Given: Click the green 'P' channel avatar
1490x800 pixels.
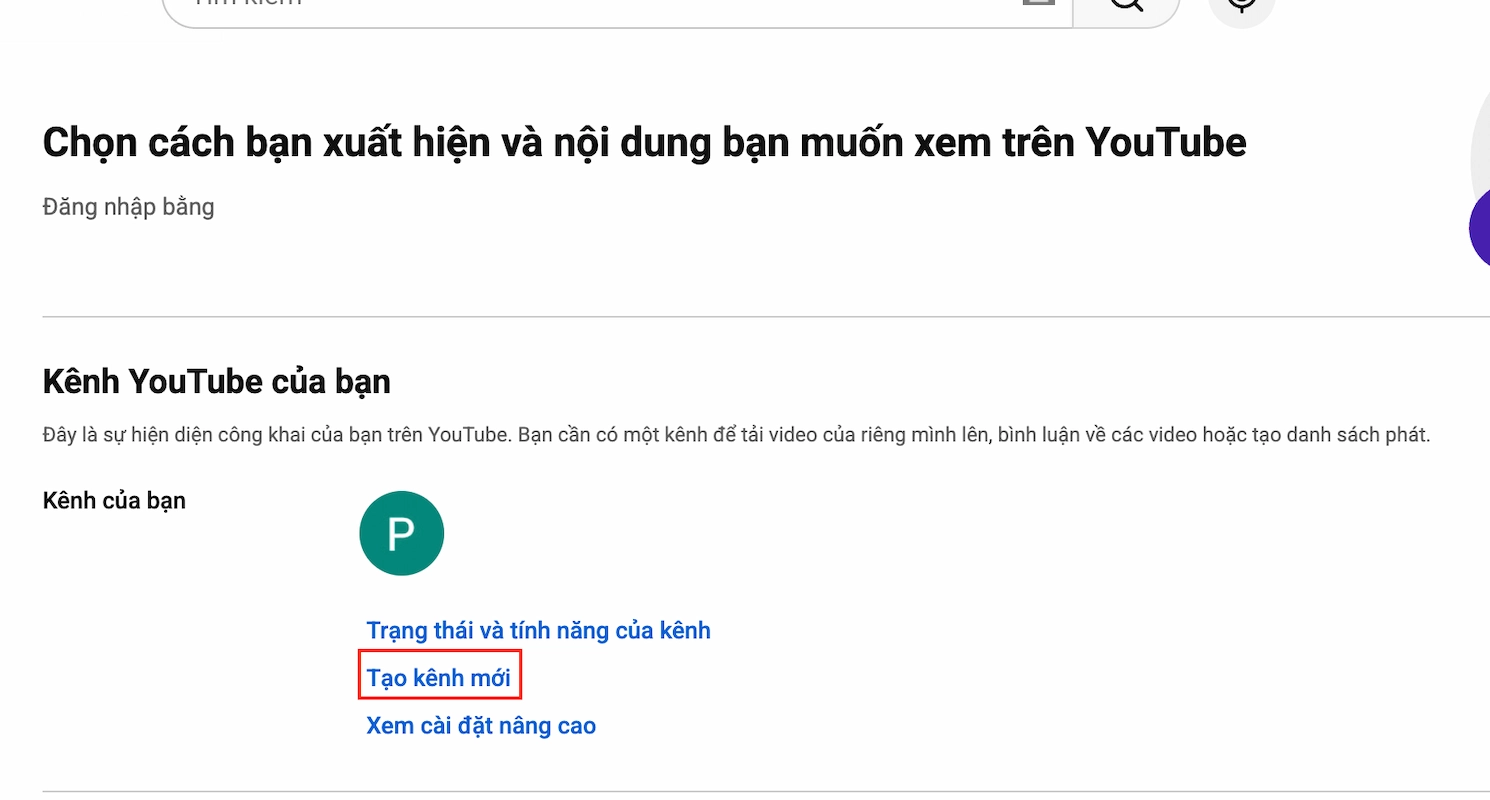Looking at the screenshot, I should [x=401, y=533].
